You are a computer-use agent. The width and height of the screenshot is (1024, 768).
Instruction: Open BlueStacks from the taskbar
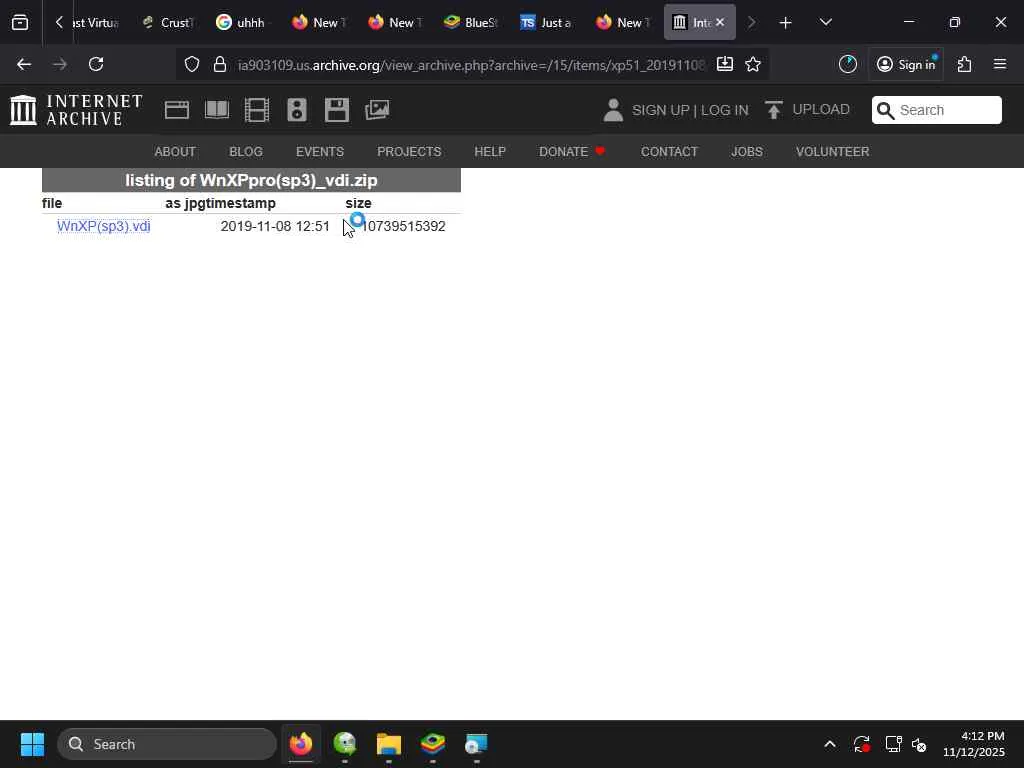pos(432,744)
